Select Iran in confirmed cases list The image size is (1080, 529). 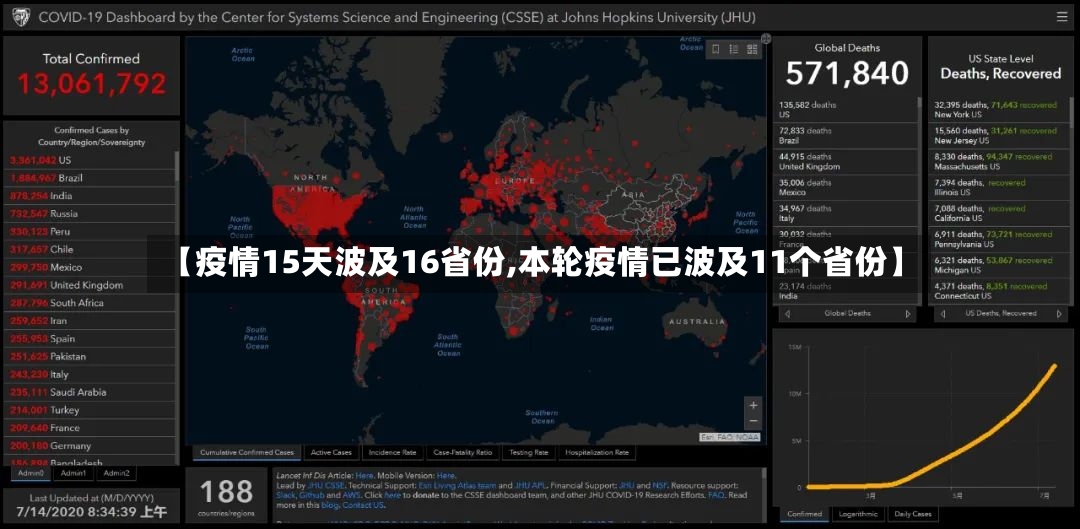(x=90, y=321)
